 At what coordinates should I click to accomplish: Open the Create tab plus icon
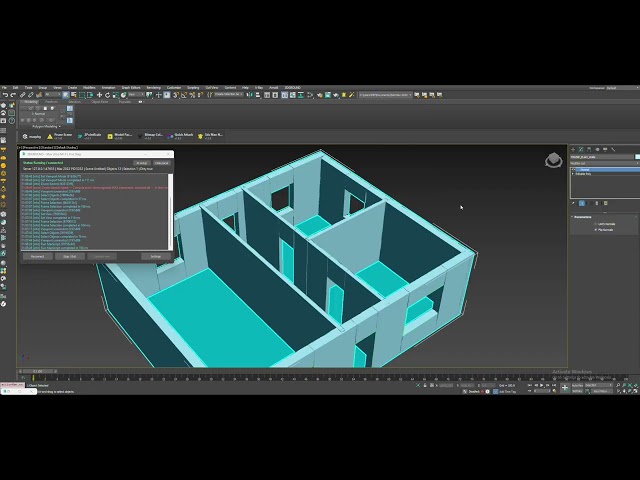[x=573, y=149]
